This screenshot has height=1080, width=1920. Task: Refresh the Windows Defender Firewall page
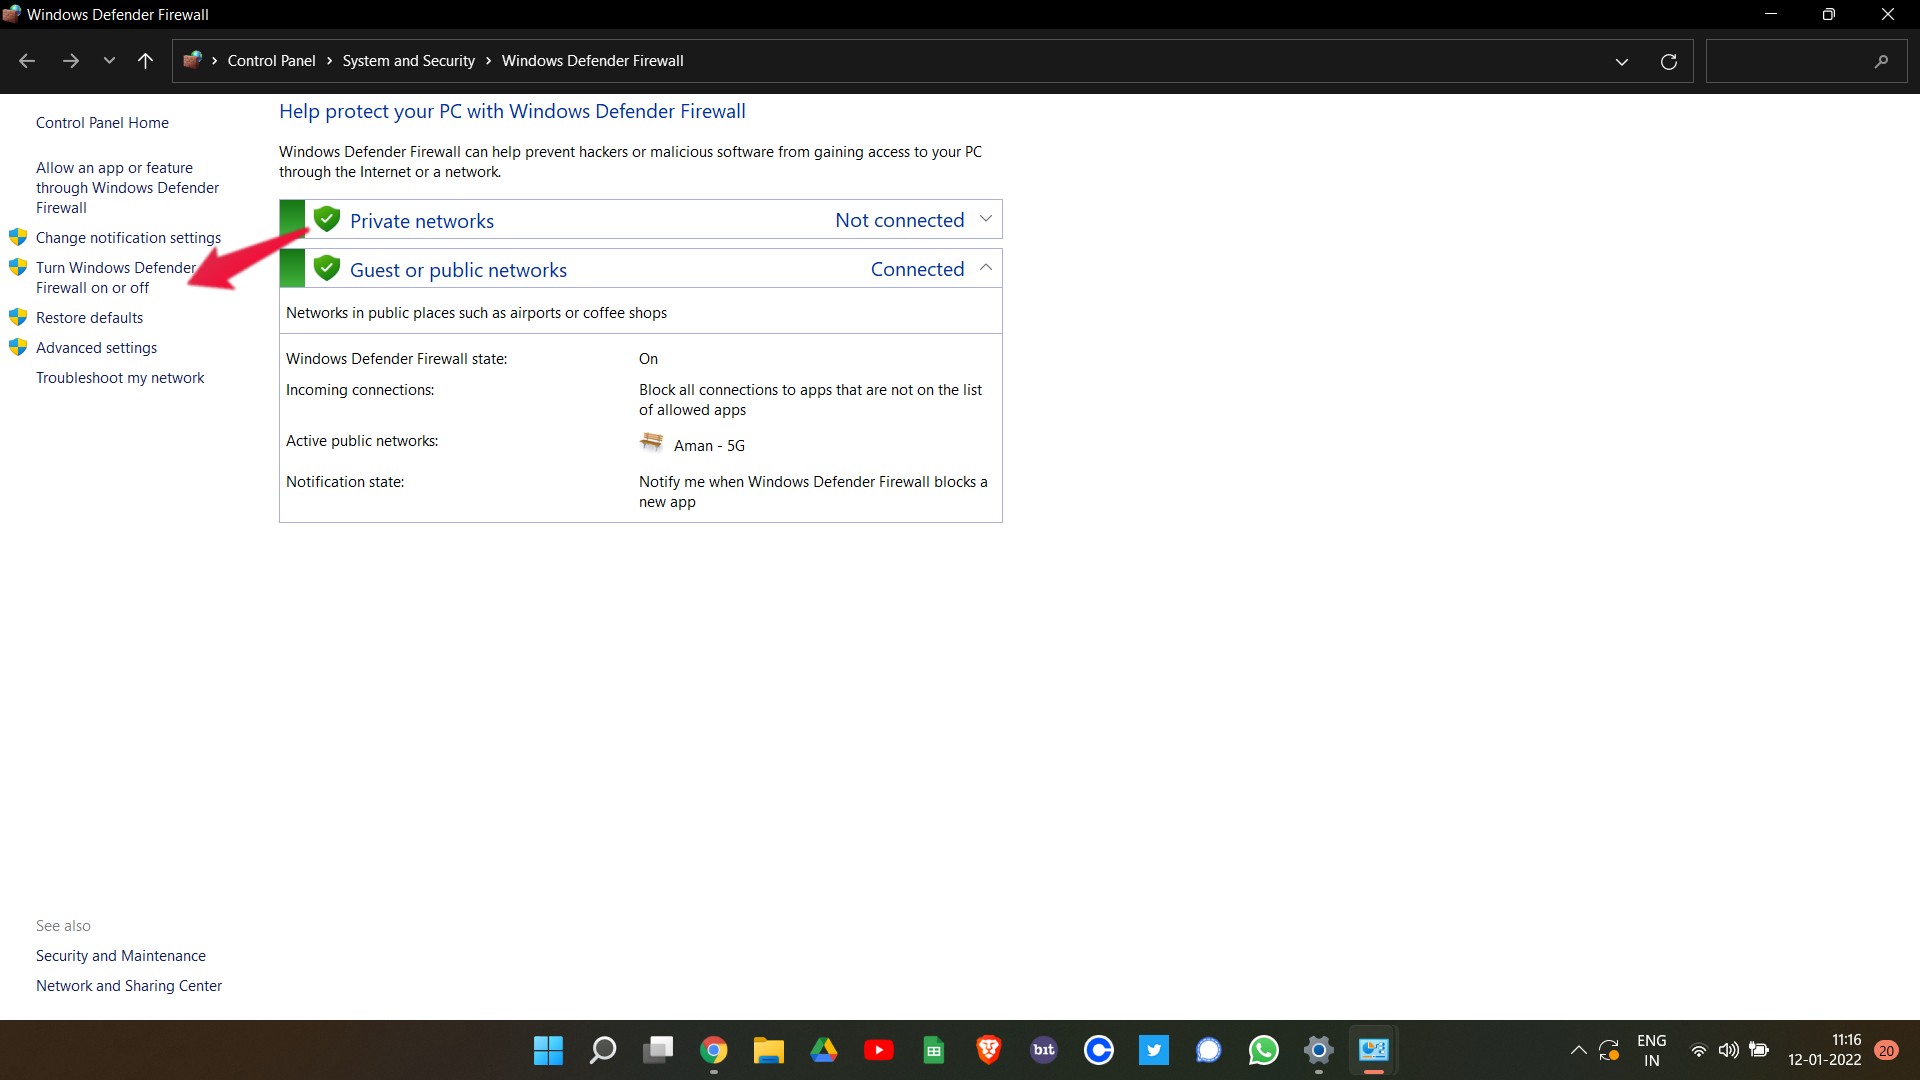pyautogui.click(x=1668, y=61)
